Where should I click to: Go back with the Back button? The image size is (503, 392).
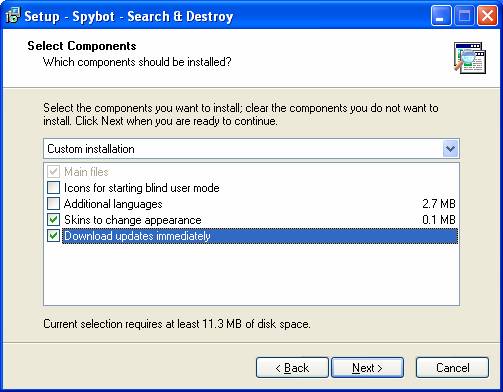pos(292,368)
